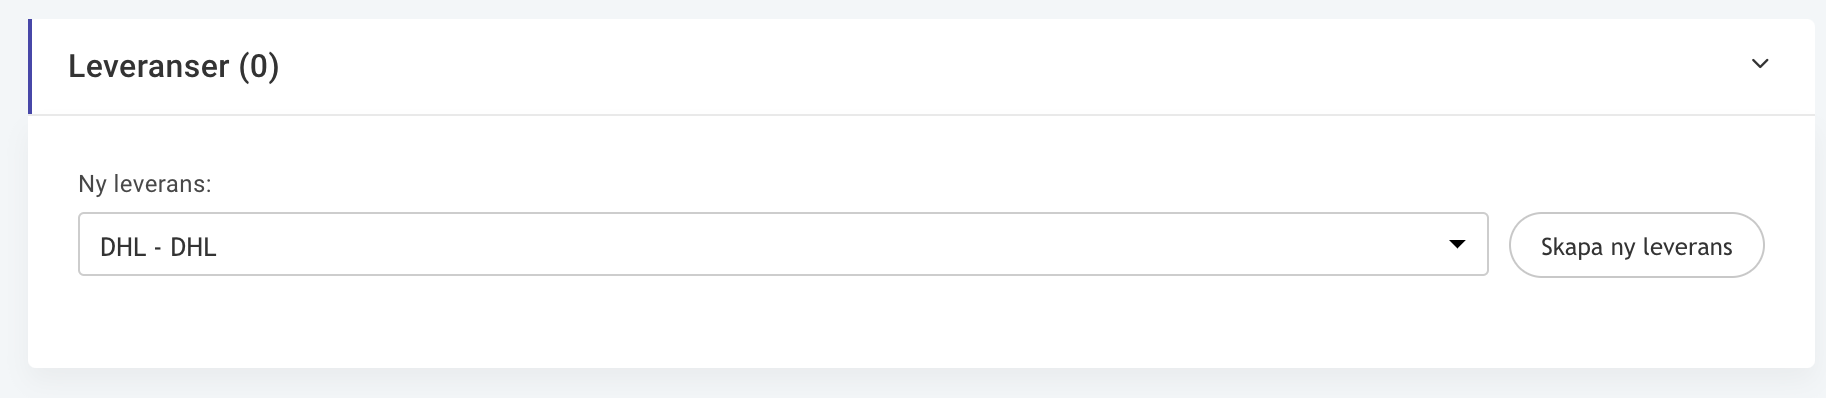Click the word Skapa on the rounded button
This screenshot has width=1826, height=398.
[1572, 247]
